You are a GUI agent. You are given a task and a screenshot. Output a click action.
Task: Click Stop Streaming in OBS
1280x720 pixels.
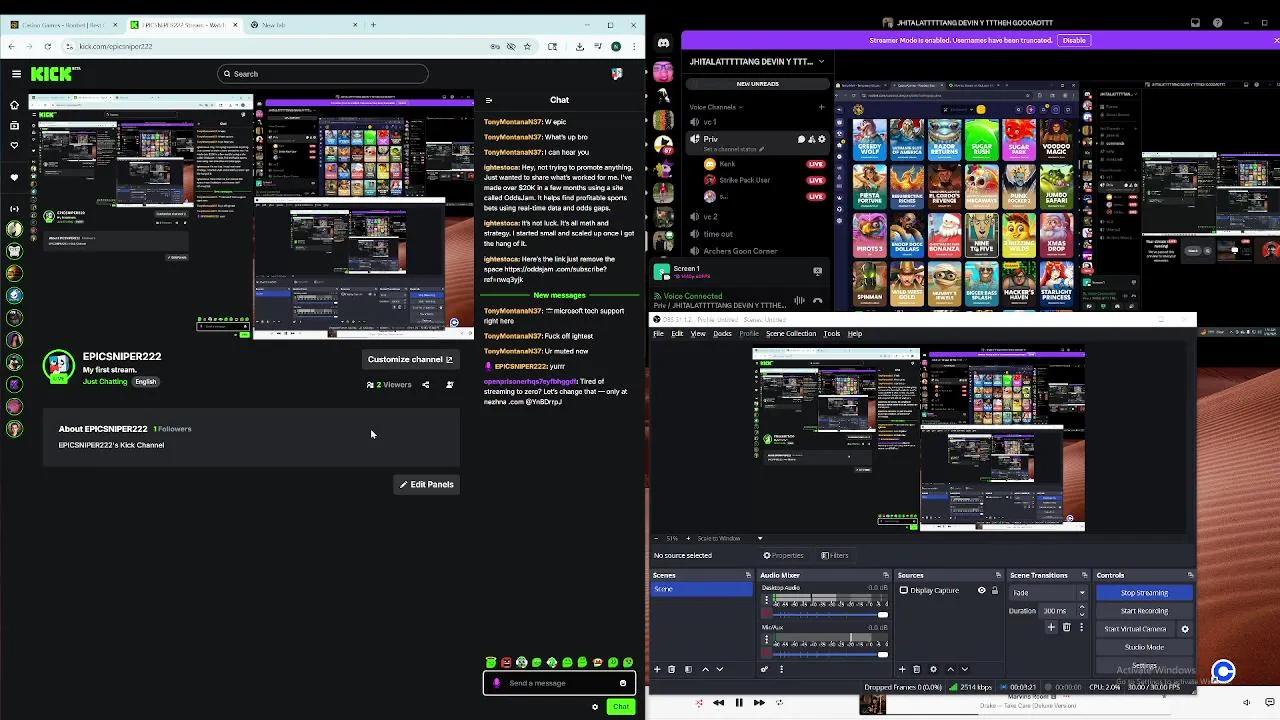(1144, 593)
